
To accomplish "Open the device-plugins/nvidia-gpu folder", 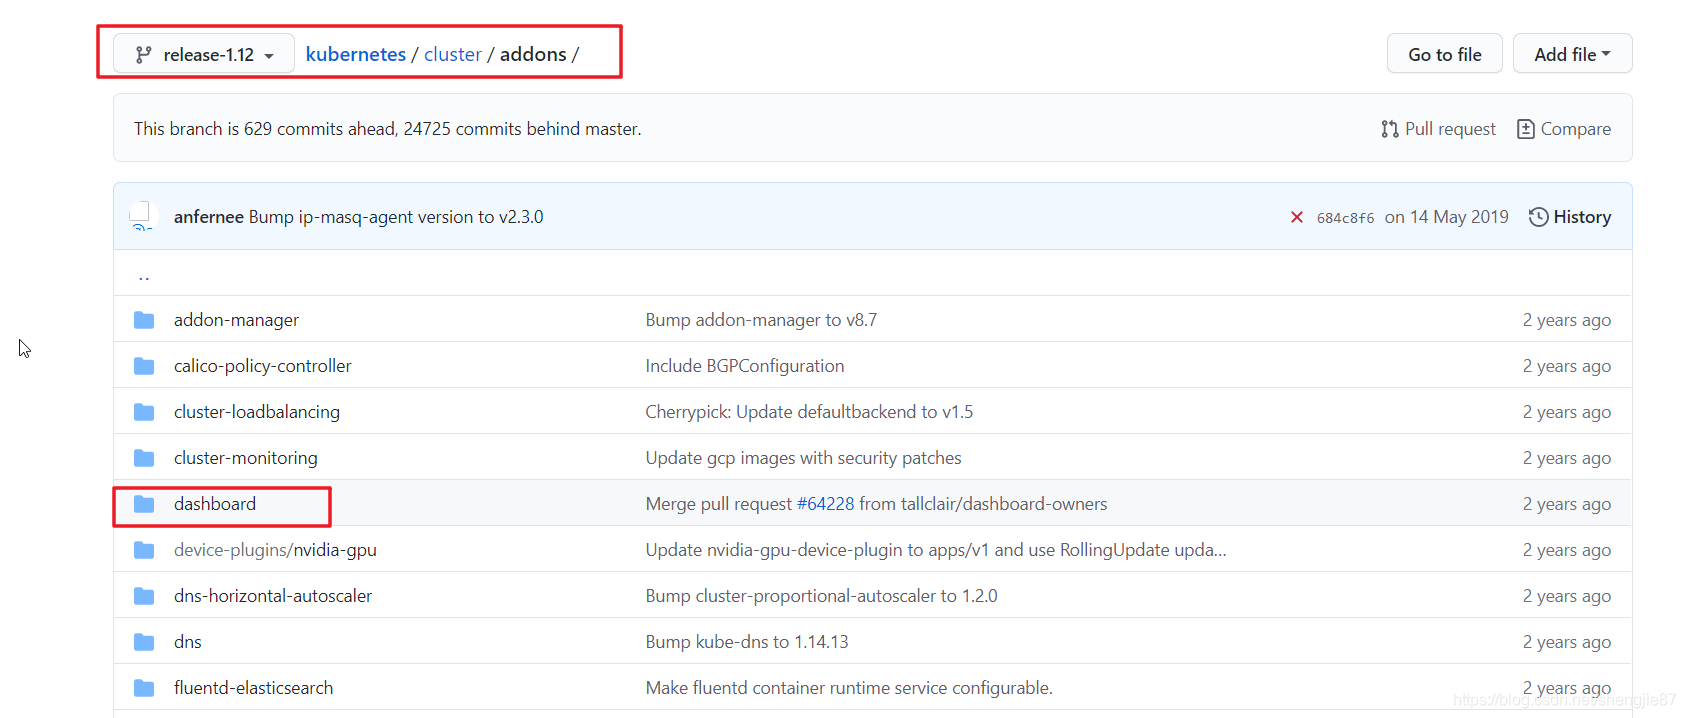I will tap(275, 550).
